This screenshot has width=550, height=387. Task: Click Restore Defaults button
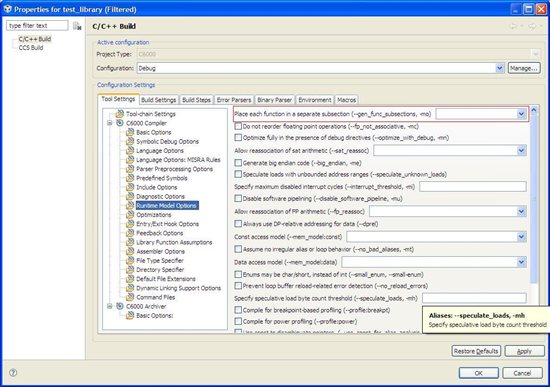click(476, 351)
